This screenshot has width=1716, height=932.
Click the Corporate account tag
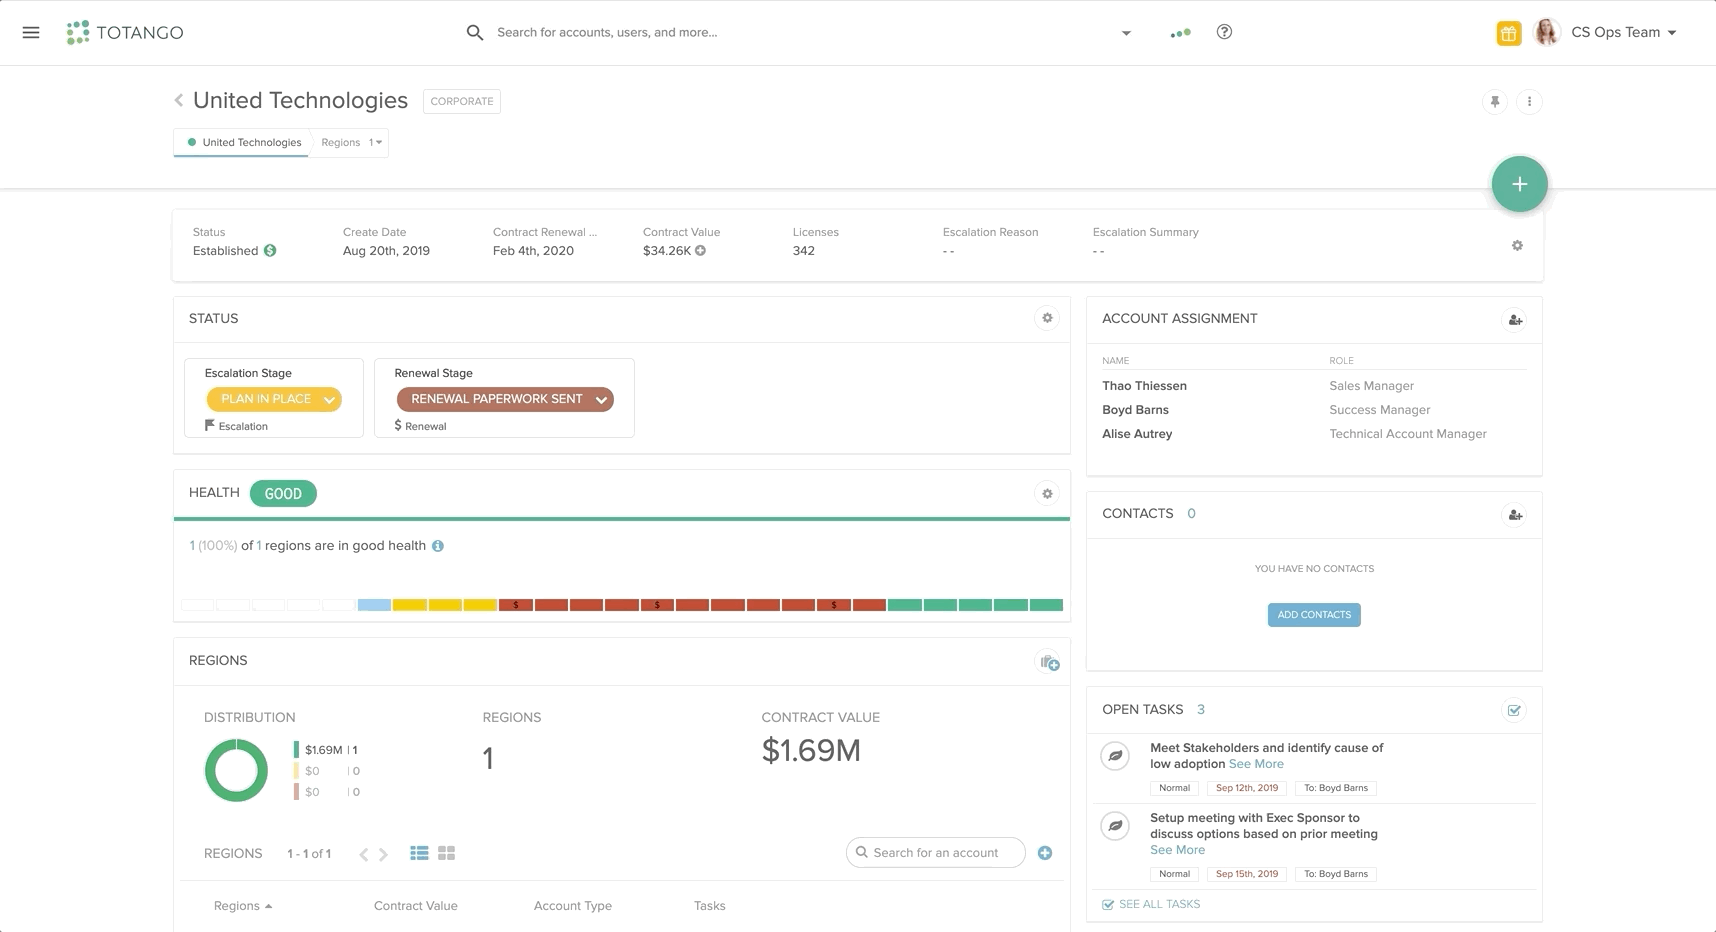coord(462,101)
